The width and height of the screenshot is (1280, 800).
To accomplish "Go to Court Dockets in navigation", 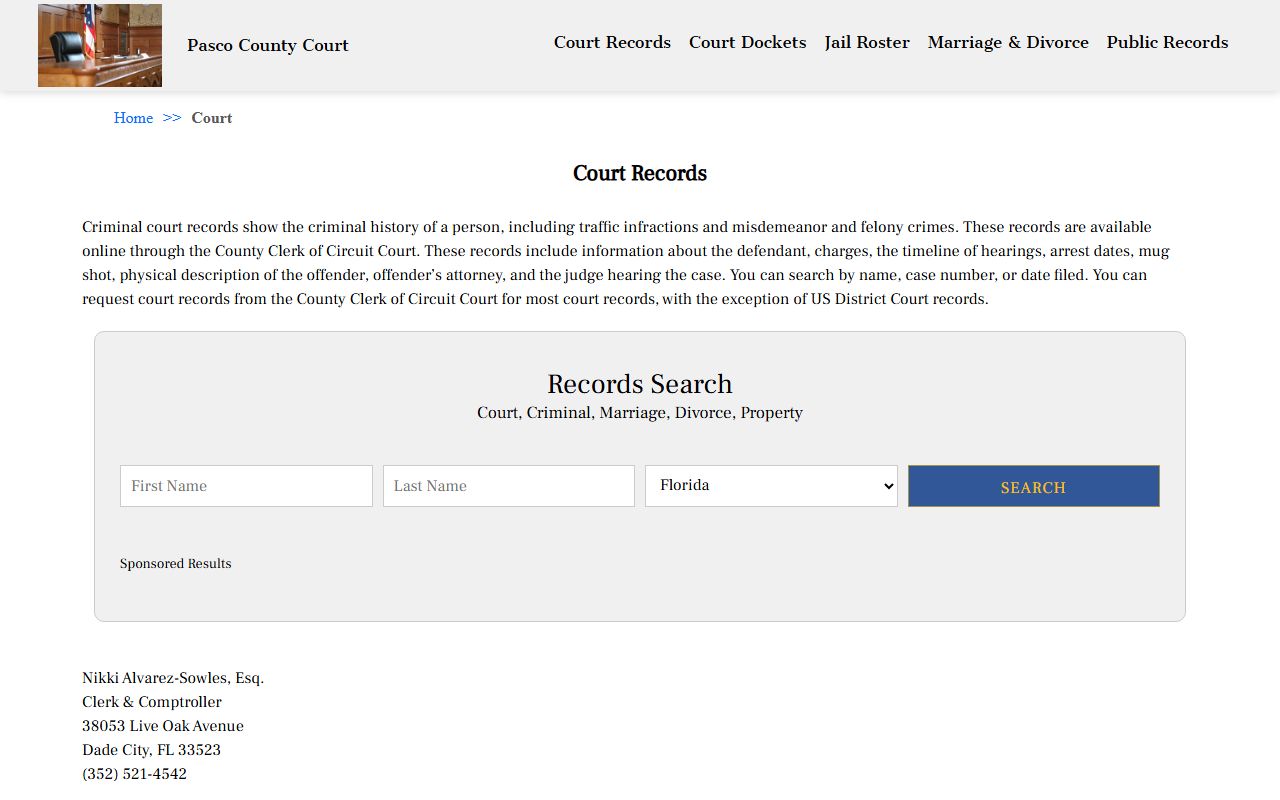I will pos(747,42).
